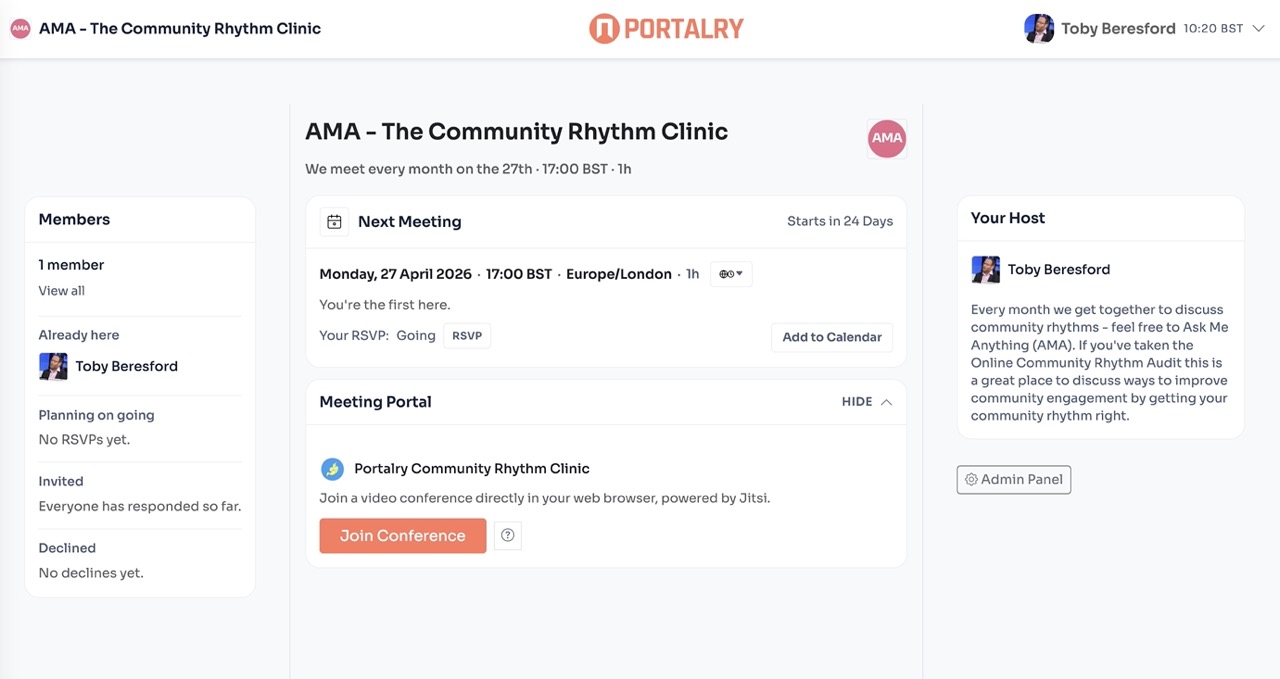Screen dimensions: 1280x679
Task: Click Toby Beresford's profile picture in the header
Action: click(x=1039, y=28)
